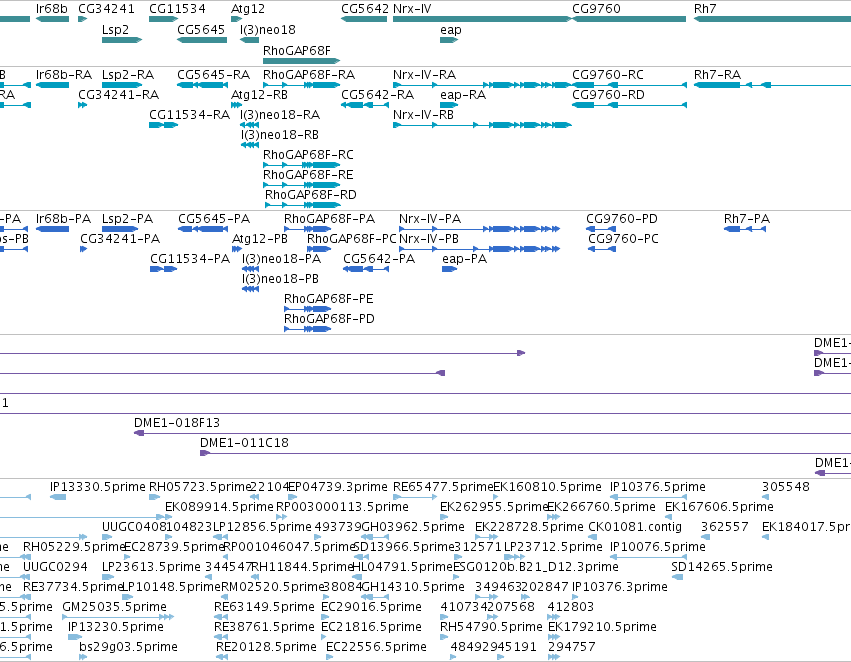Viewport: 851px width, 662px height.
Task: Click transcript CG5645-RA
Action: coord(213,74)
